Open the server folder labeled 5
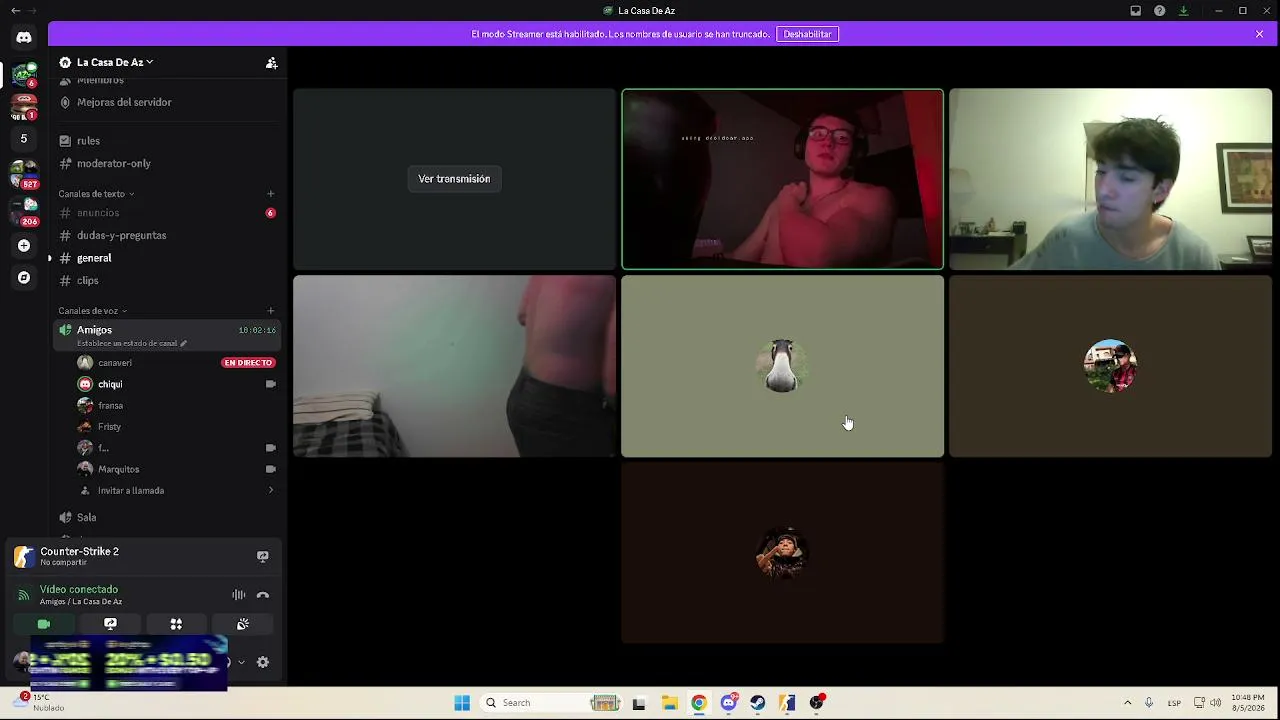This screenshot has width=1280, height=720. (x=24, y=139)
